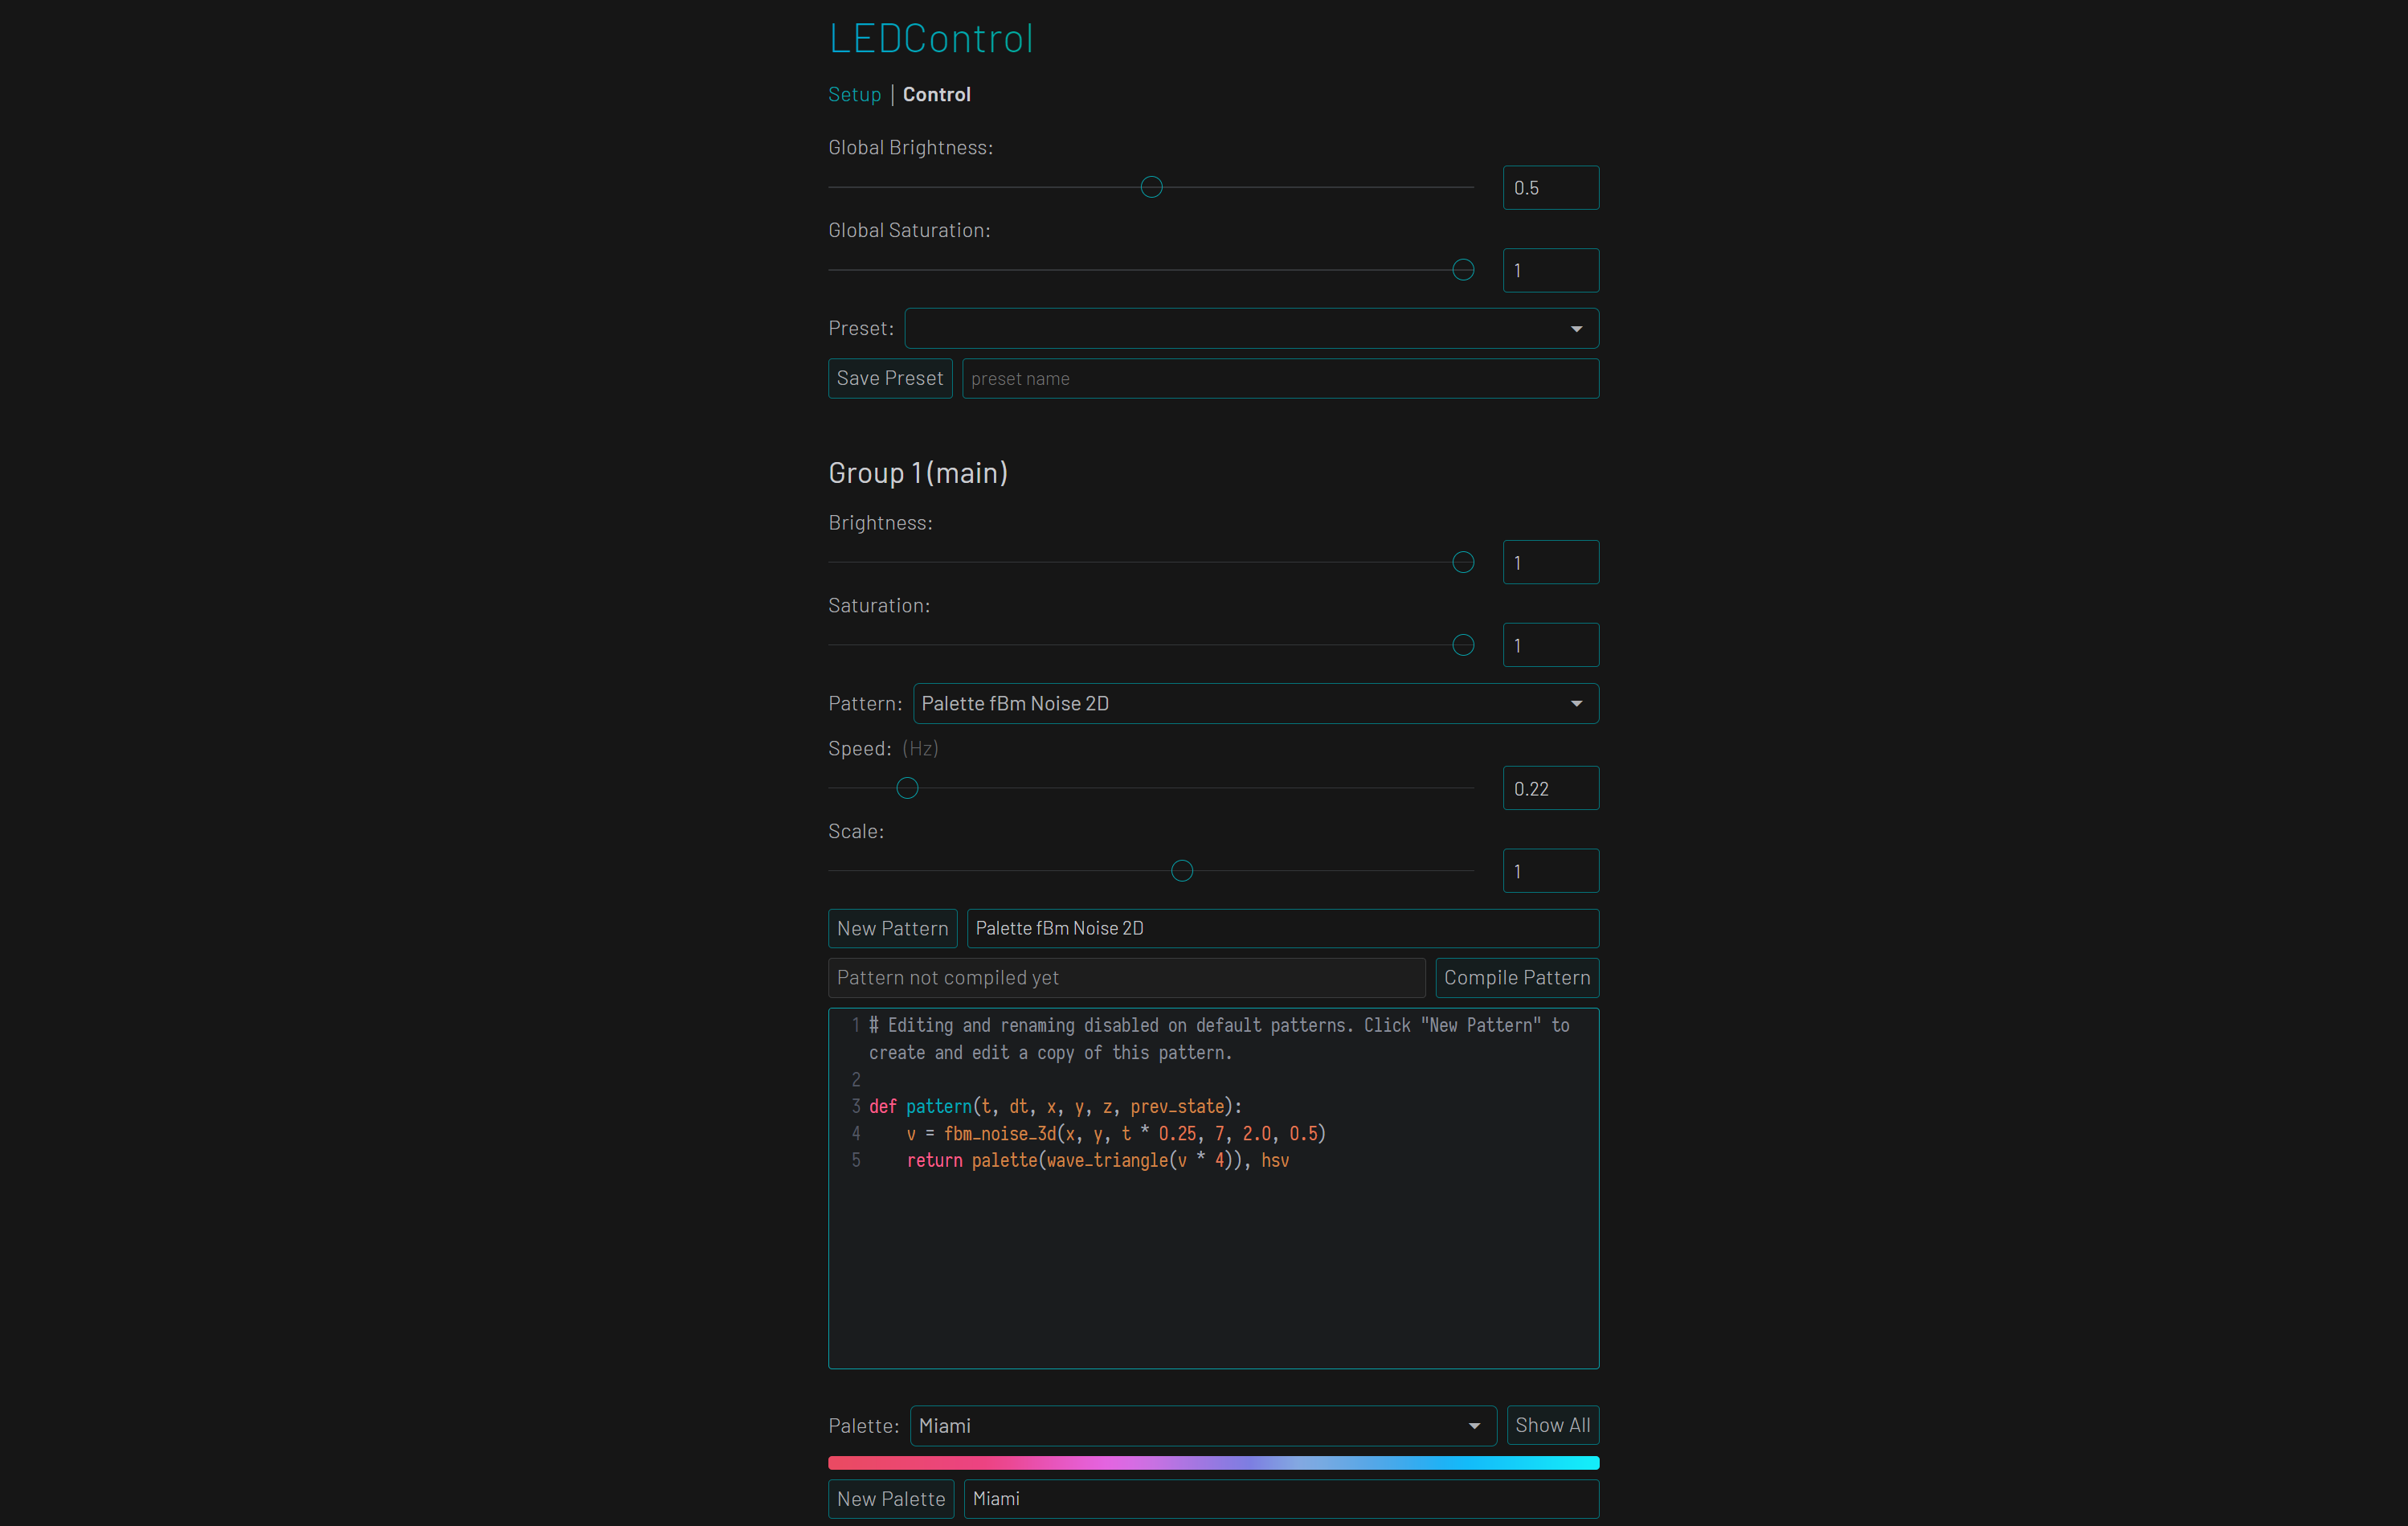The height and width of the screenshot is (1526, 2408).
Task: Open the Palette dropdown showing Miami
Action: coord(1202,1425)
